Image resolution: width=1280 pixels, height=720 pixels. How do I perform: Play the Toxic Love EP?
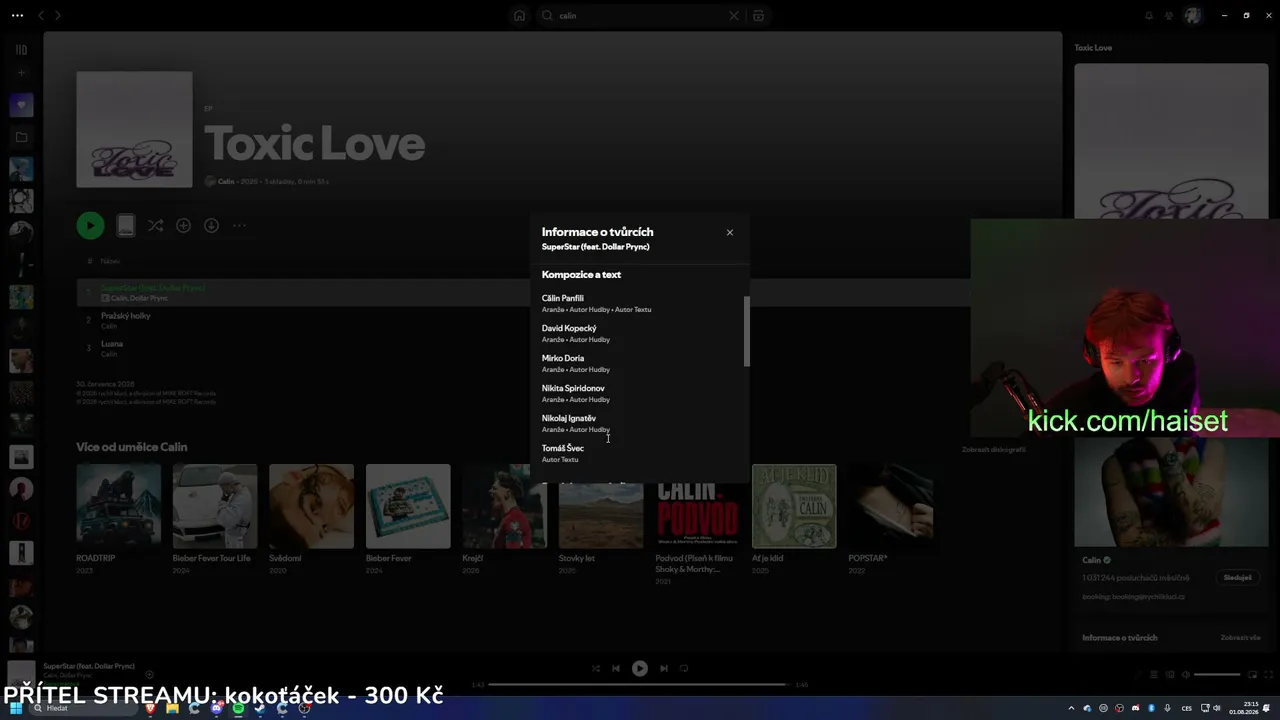pos(90,225)
